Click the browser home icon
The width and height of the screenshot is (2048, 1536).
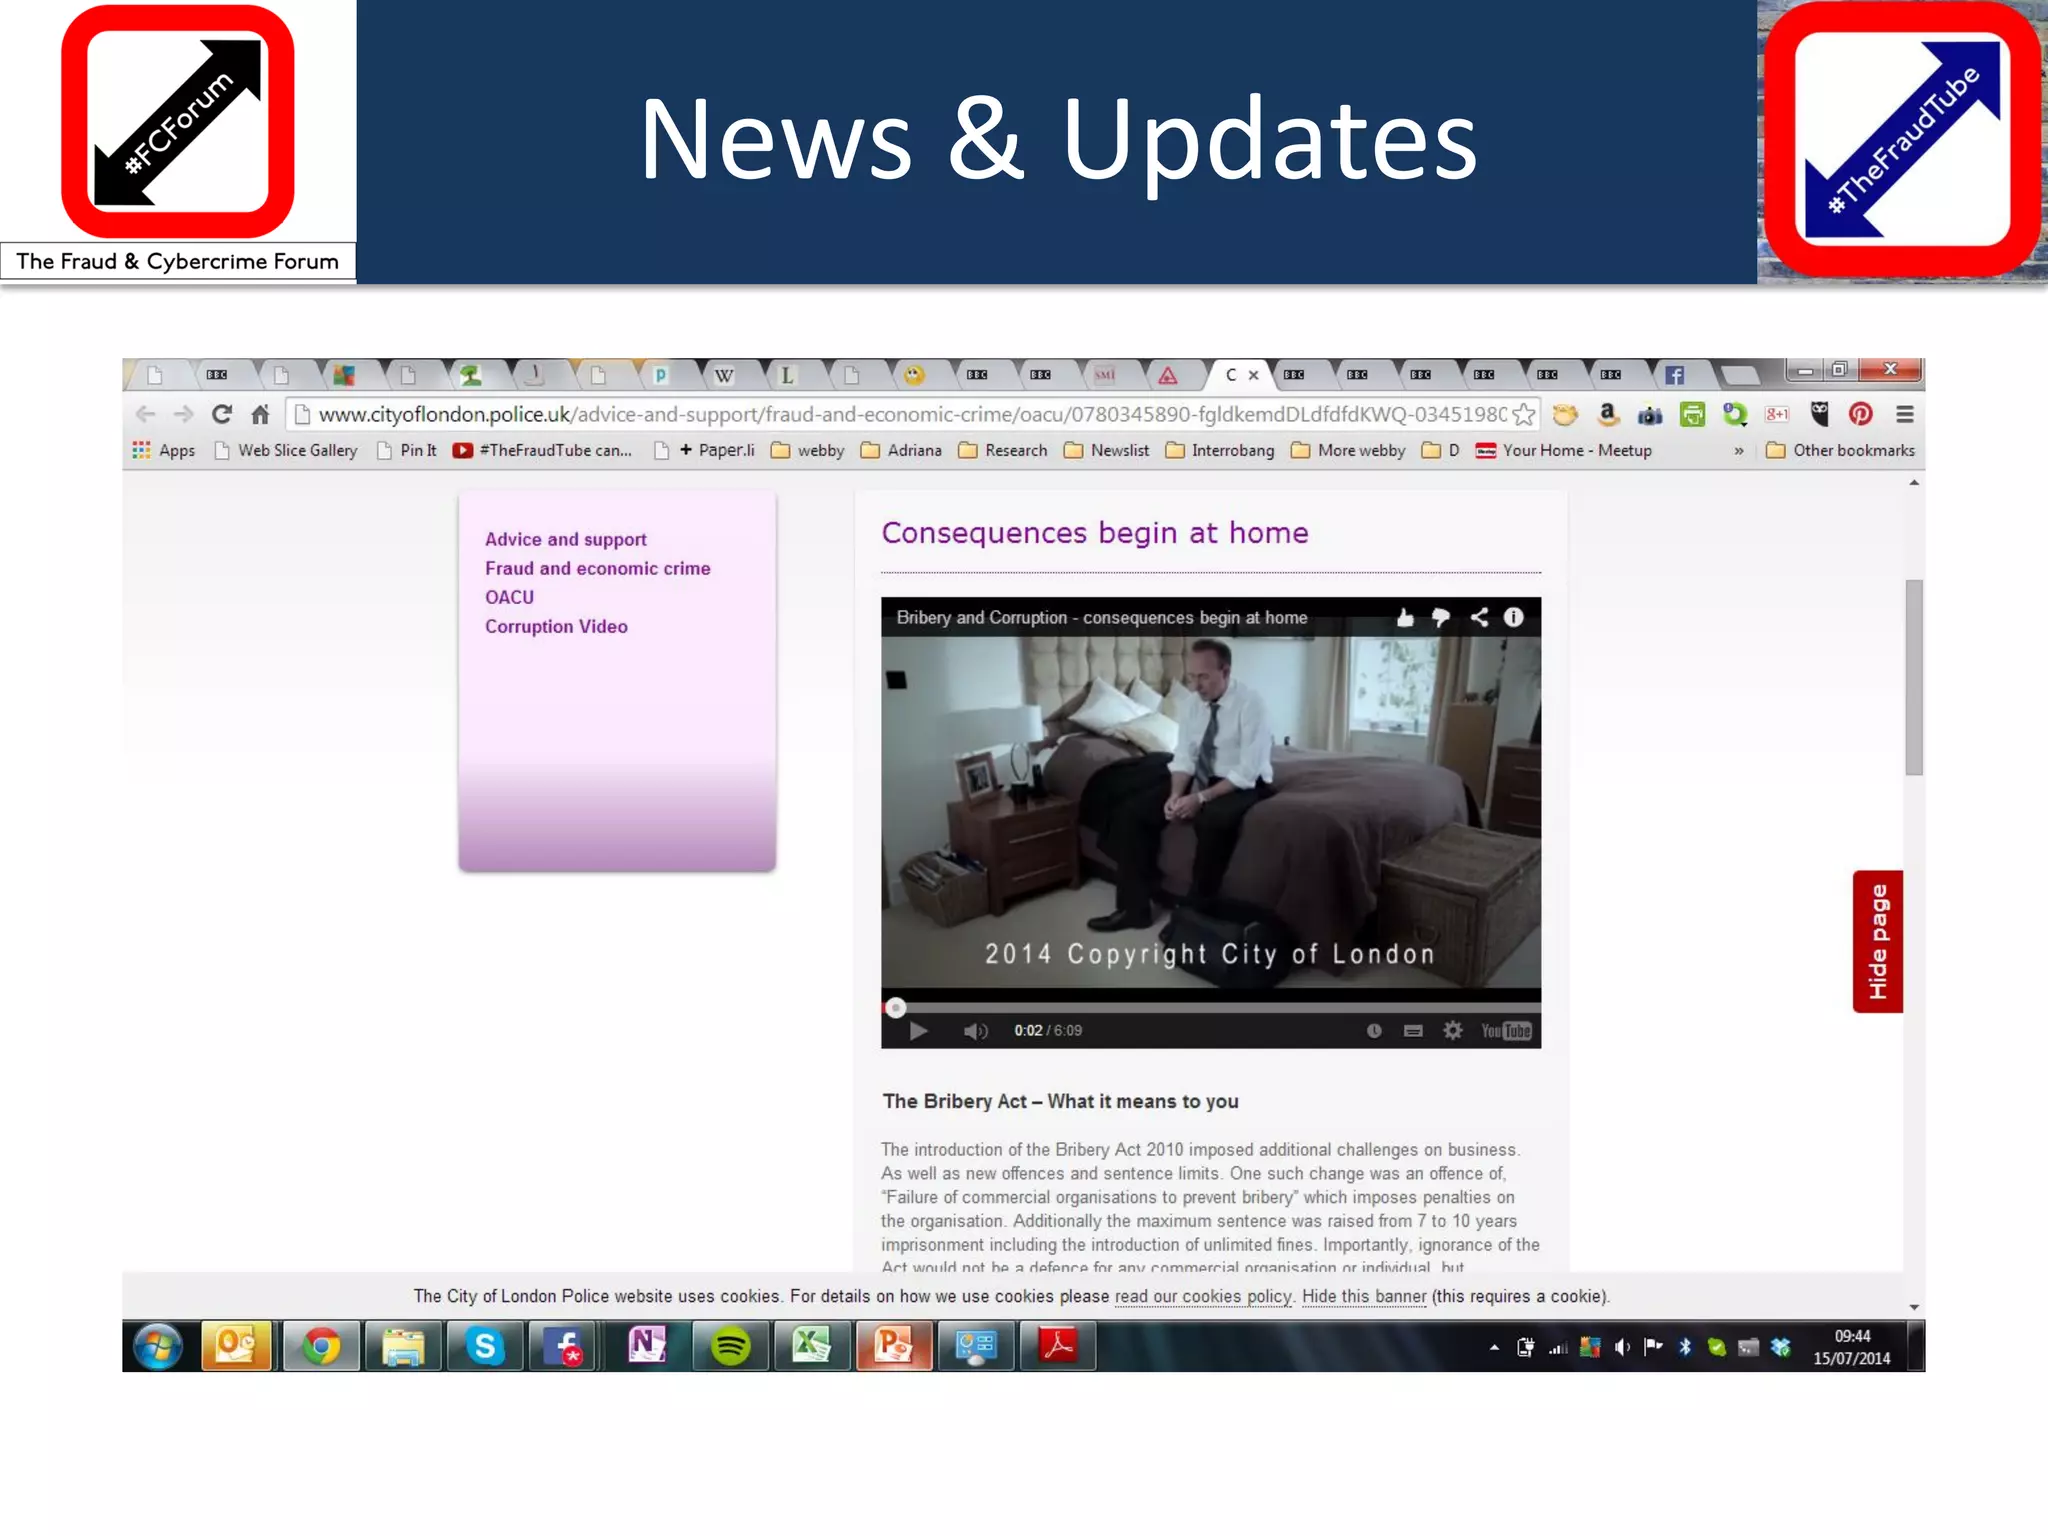coord(260,414)
